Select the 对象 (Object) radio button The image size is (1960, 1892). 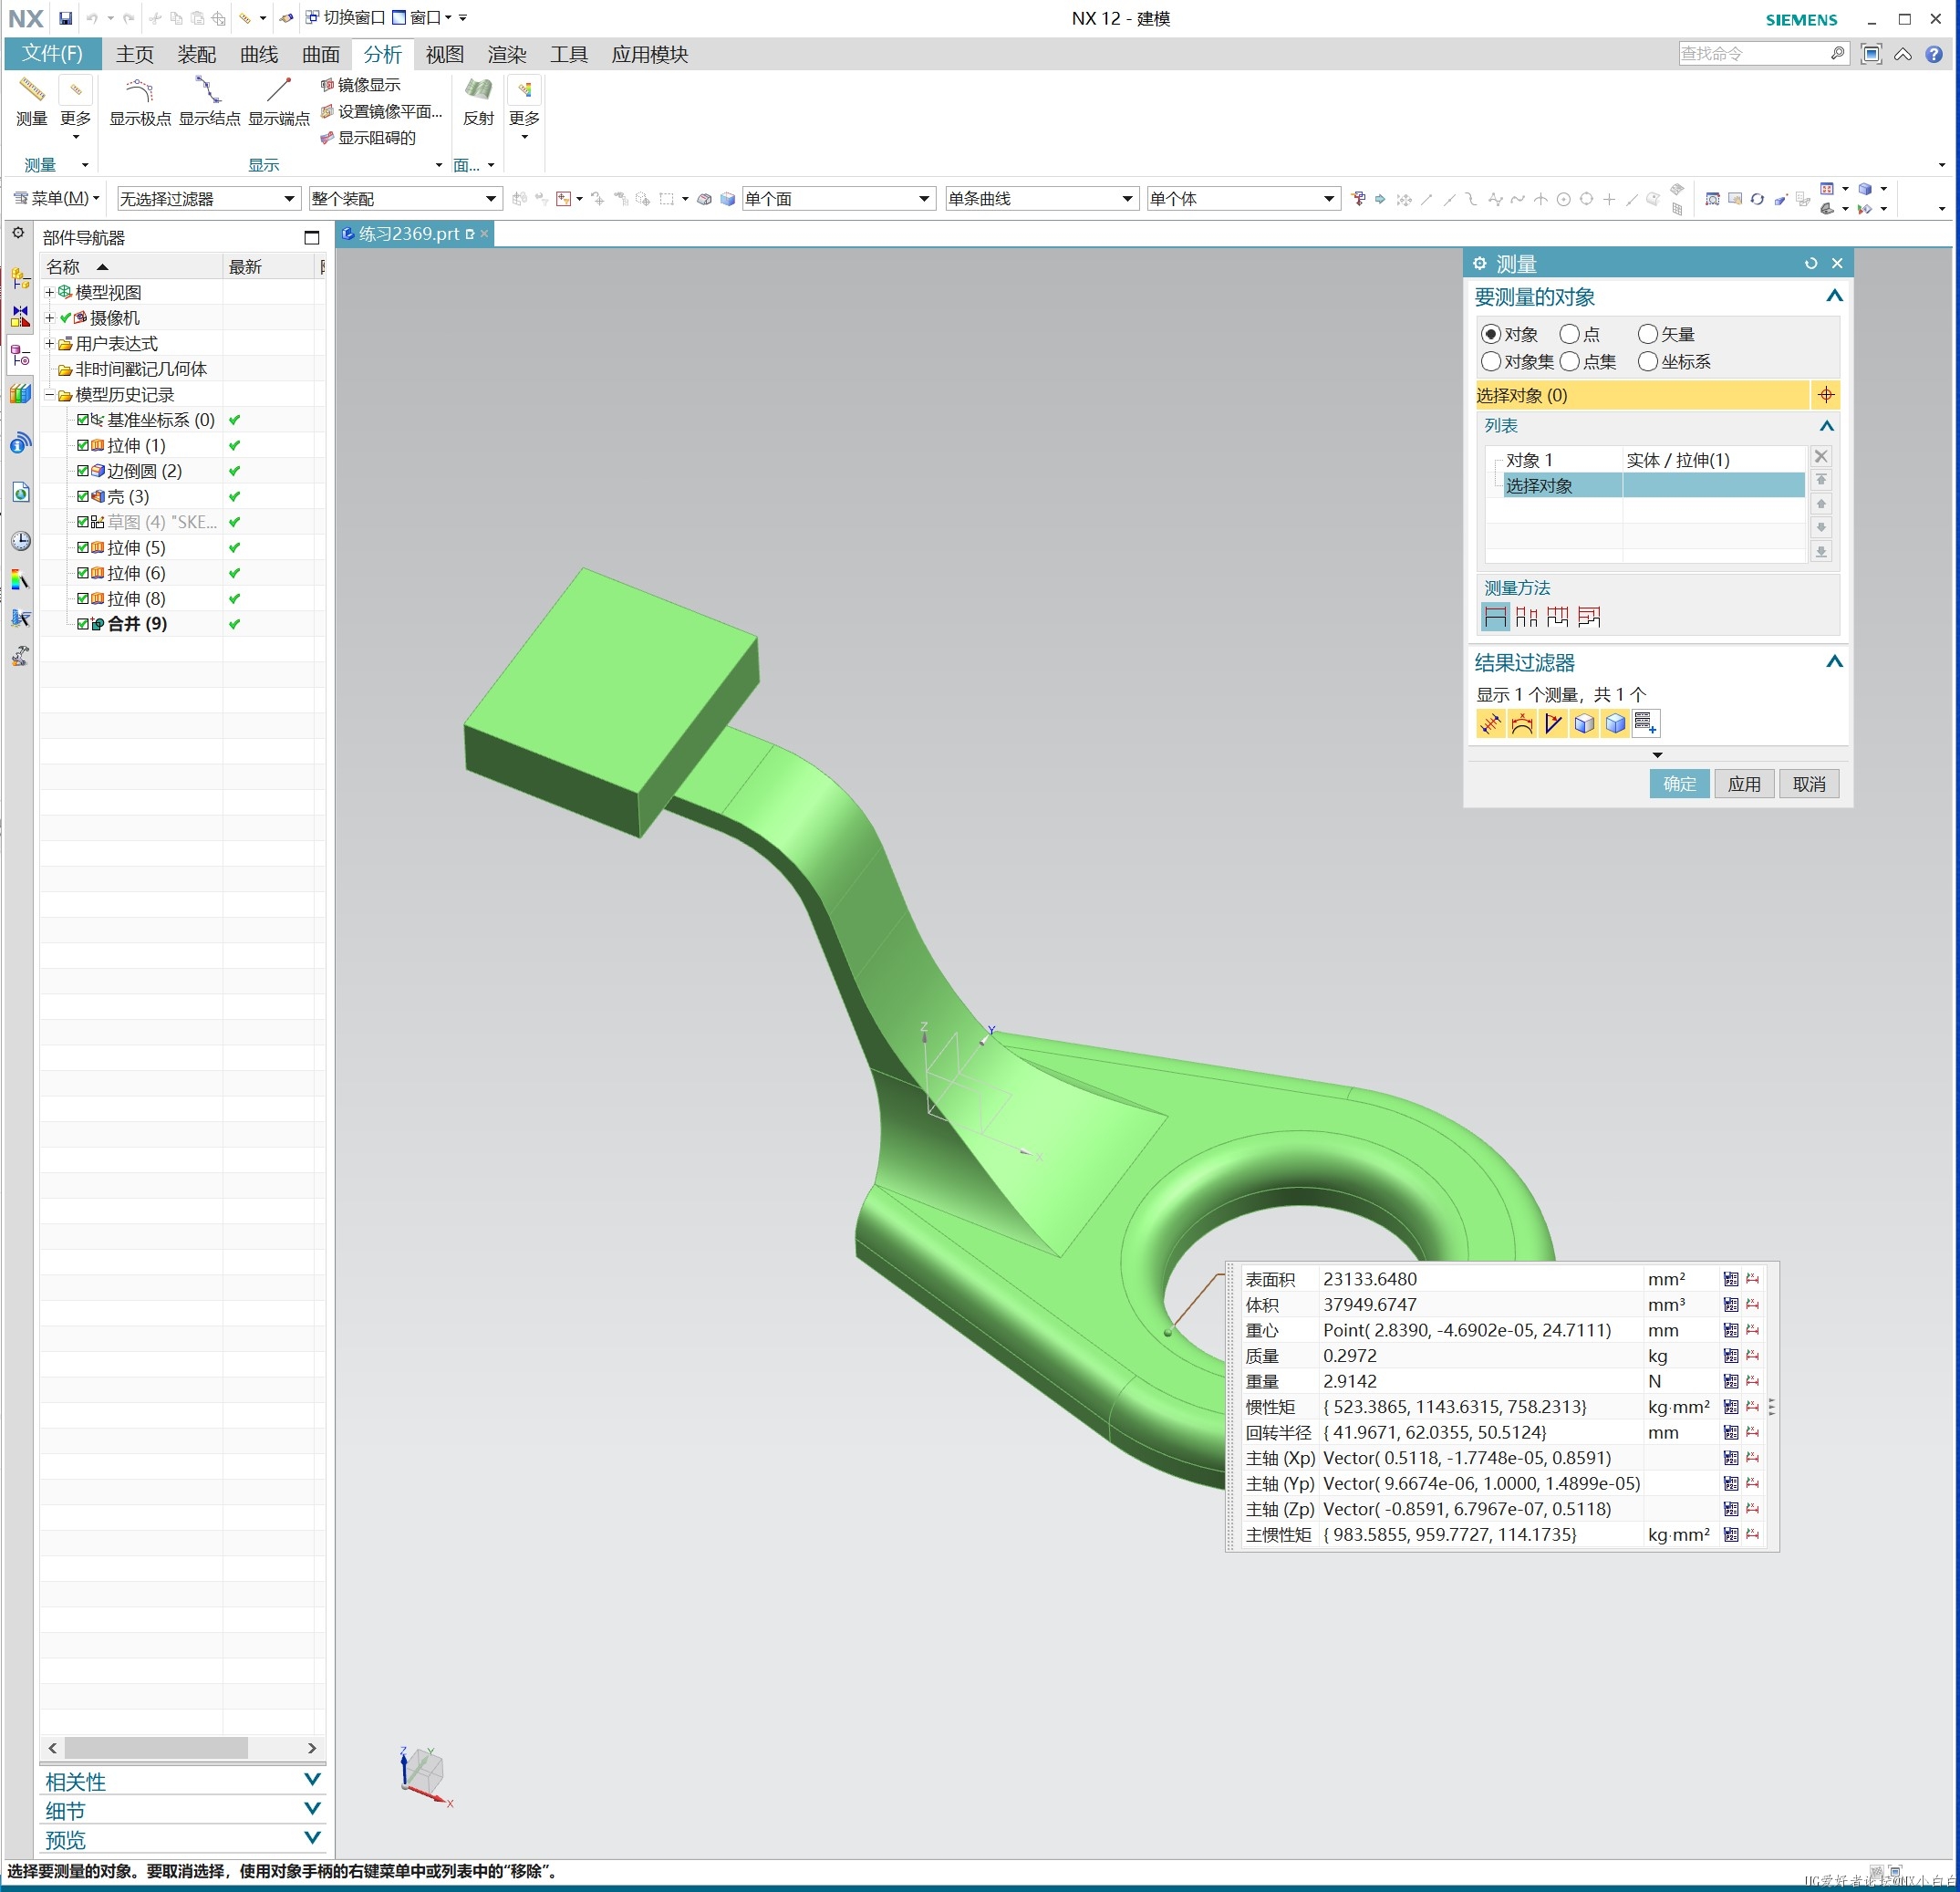[x=1490, y=334]
